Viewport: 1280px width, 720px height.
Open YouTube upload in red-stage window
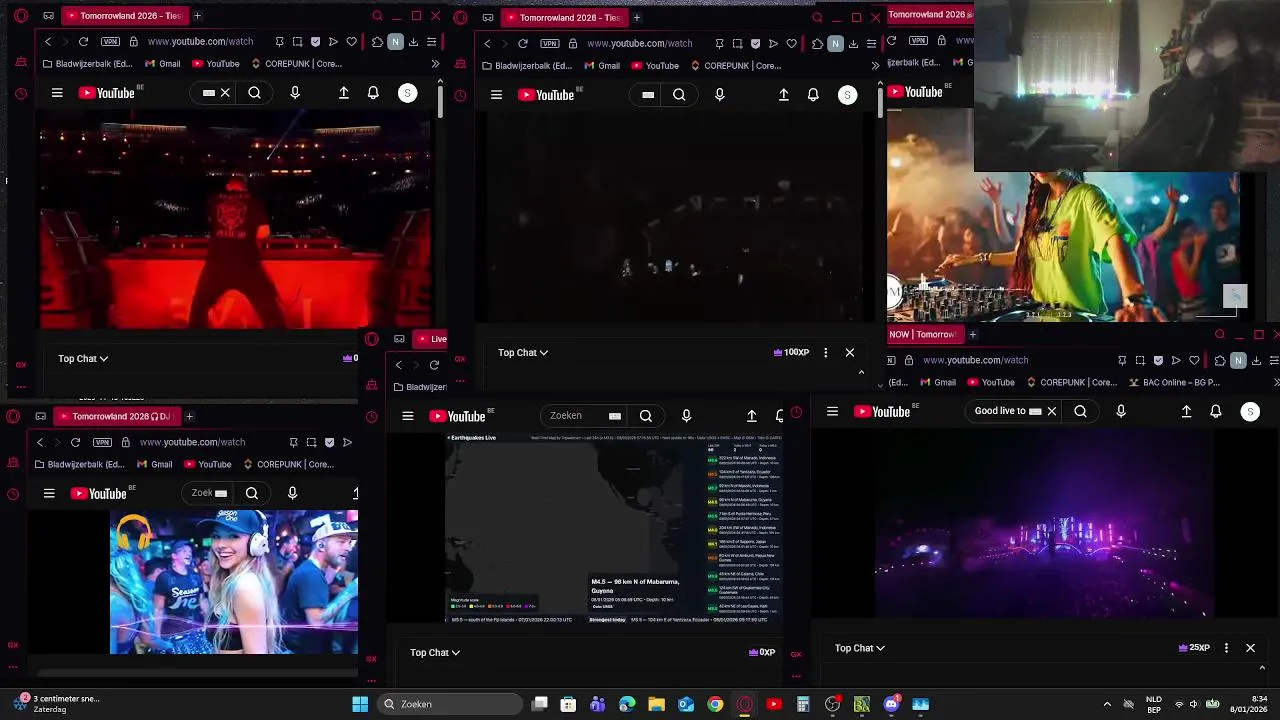click(x=343, y=93)
